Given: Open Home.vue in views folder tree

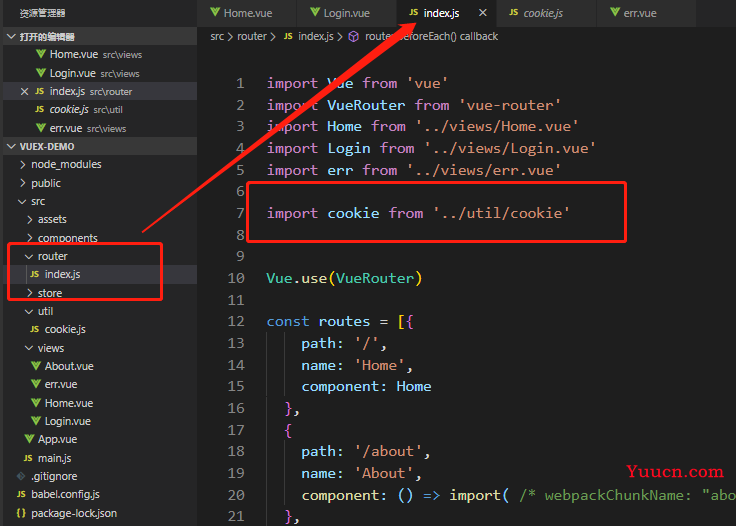Looking at the screenshot, I should pyautogui.click(x=100, y=403).
